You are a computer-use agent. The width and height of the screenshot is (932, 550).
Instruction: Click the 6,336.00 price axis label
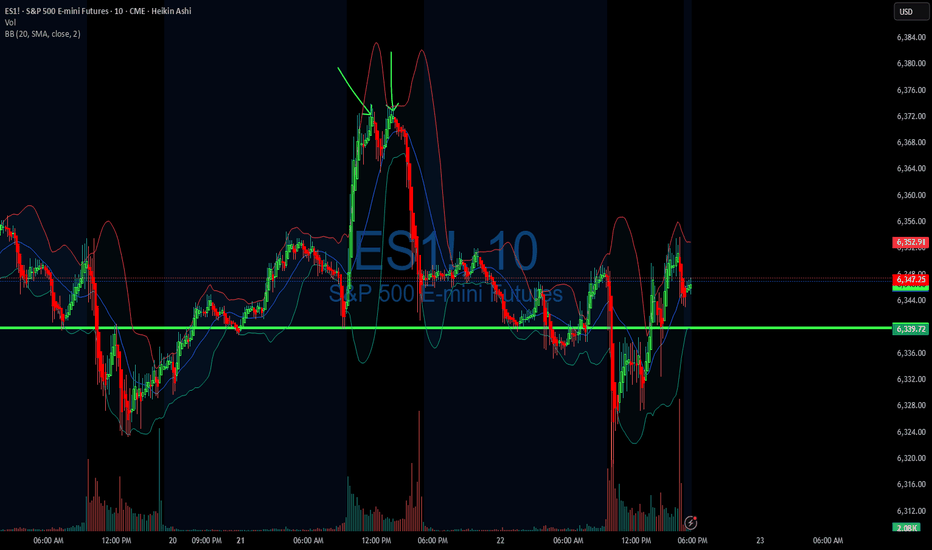(911, 353)
